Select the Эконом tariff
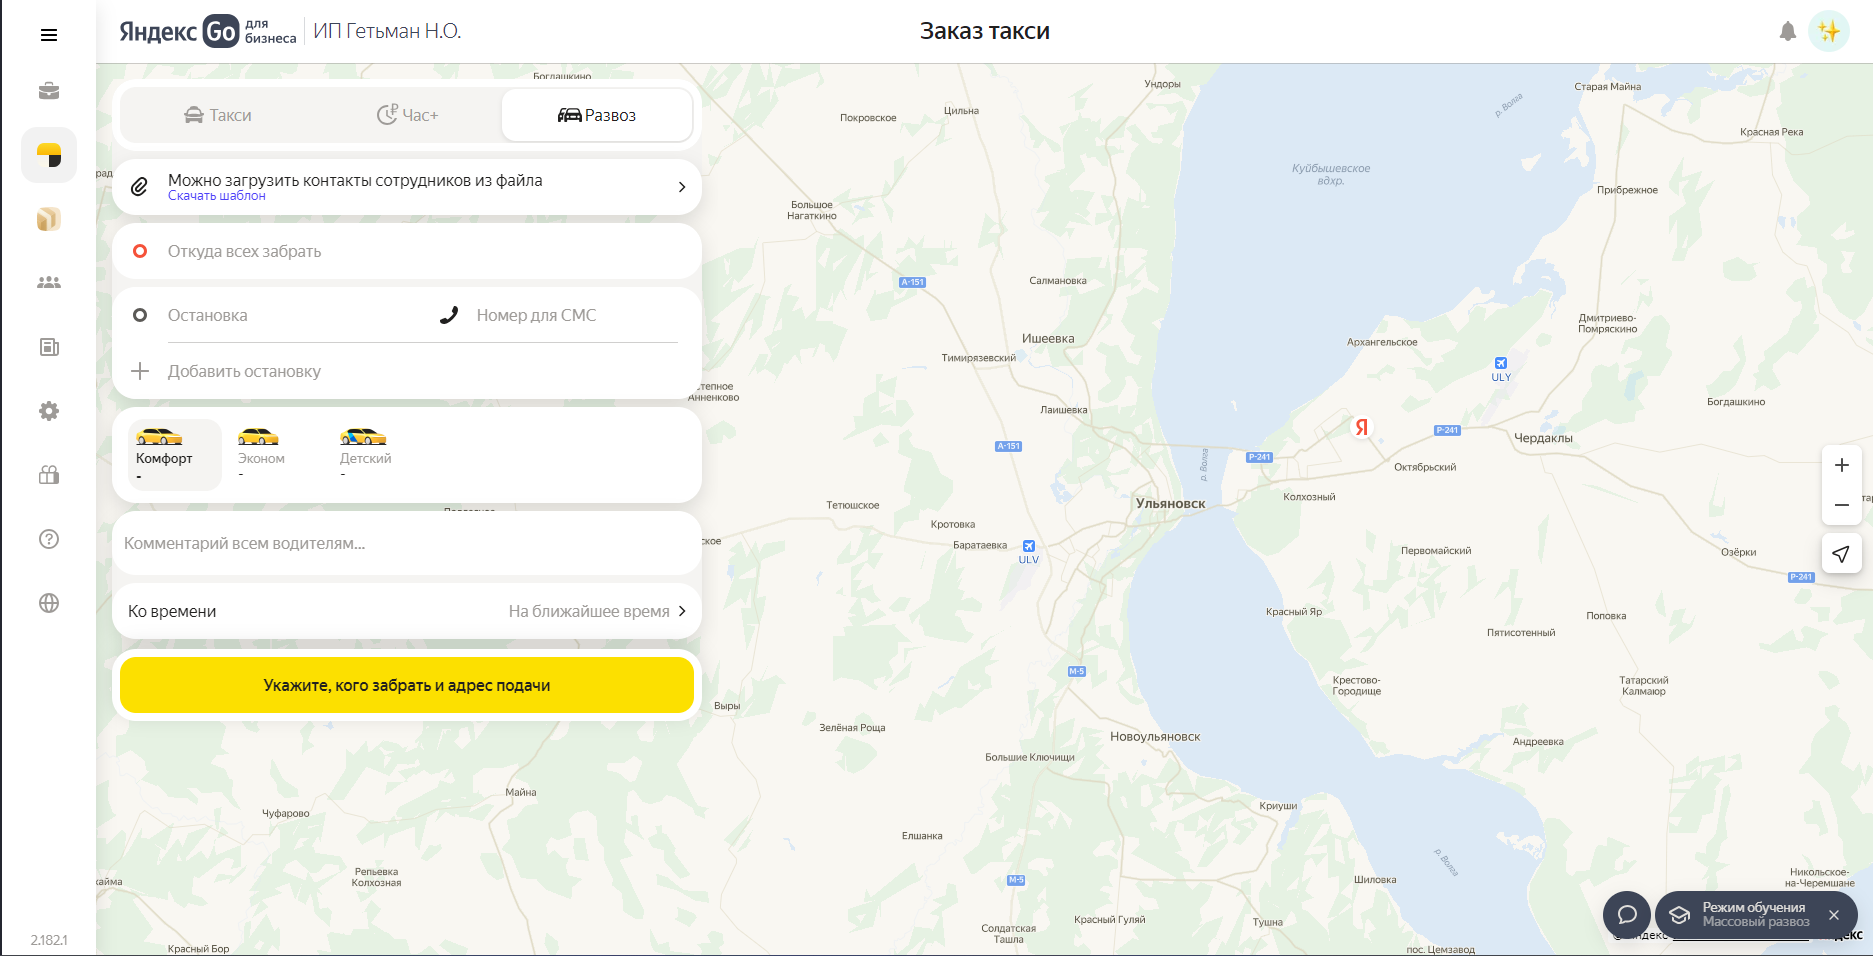1873x956 pixels. point(261,455)
